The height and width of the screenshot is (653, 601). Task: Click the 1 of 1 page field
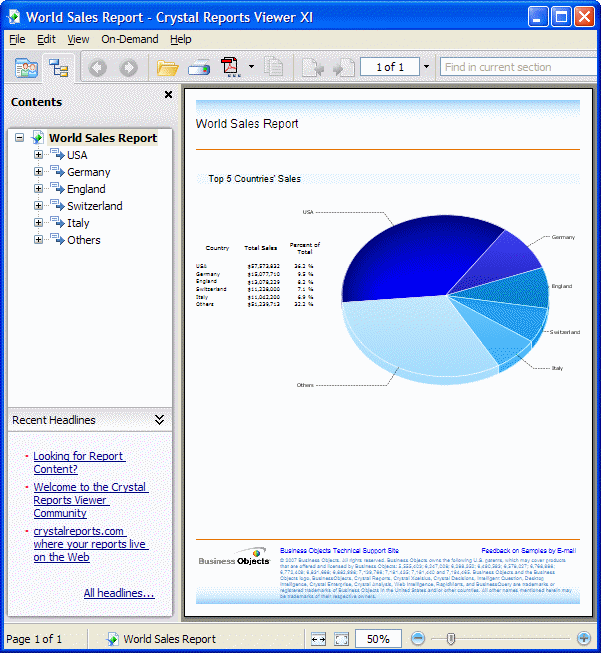point(390,67)
